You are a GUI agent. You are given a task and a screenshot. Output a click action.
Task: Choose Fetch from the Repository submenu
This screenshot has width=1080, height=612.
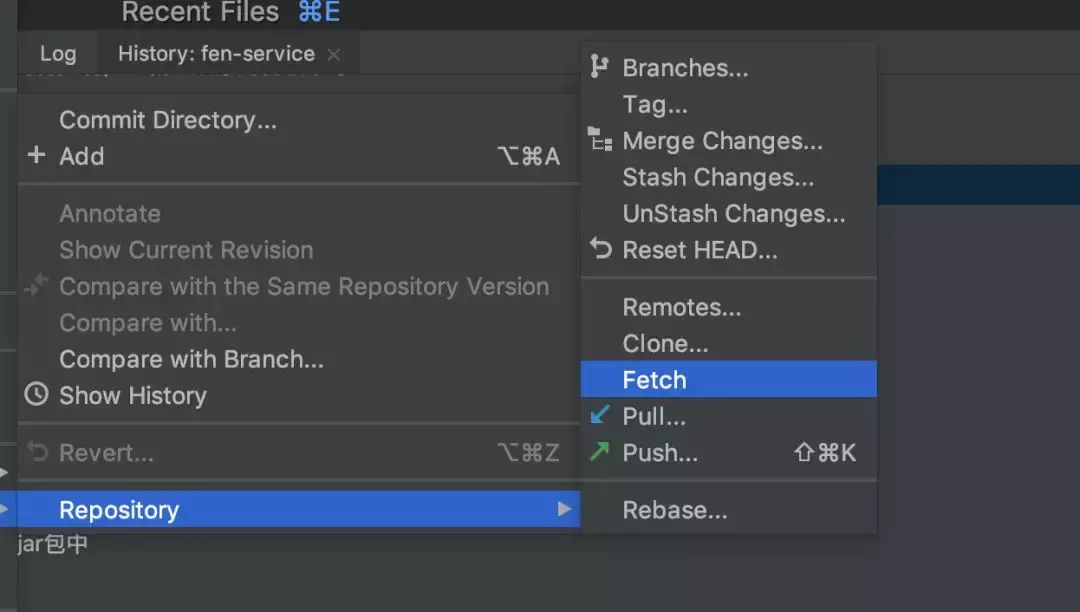coord(654,380)
